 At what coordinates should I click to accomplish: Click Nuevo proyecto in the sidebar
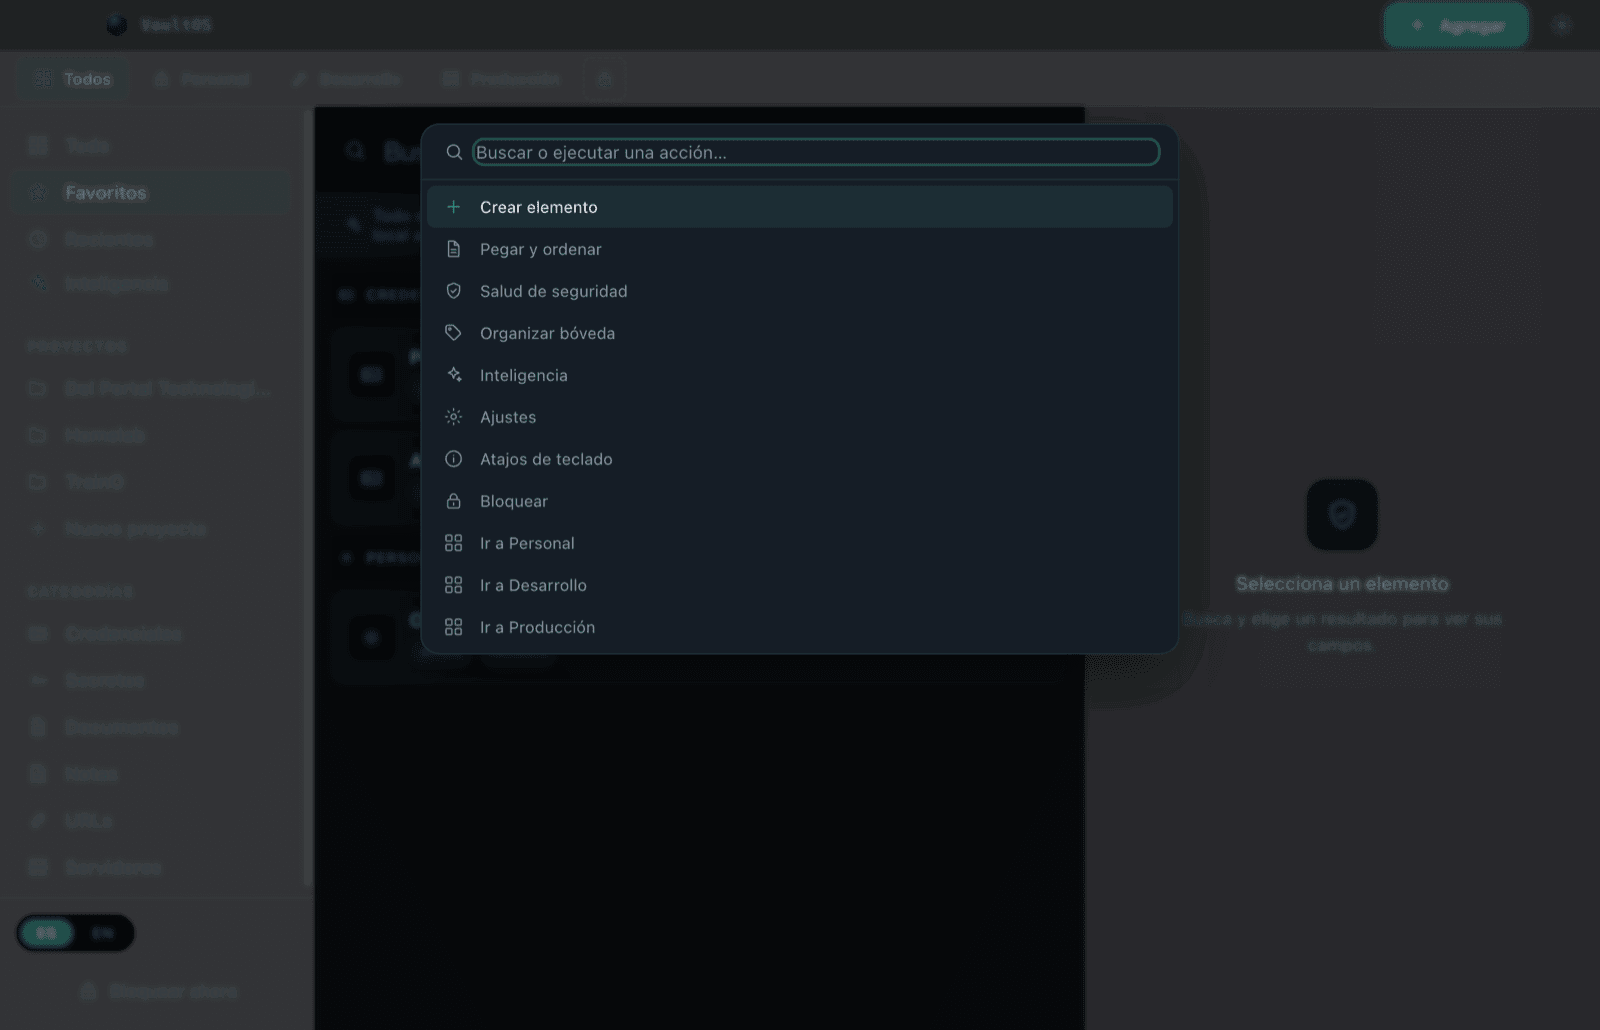[151, 528]
